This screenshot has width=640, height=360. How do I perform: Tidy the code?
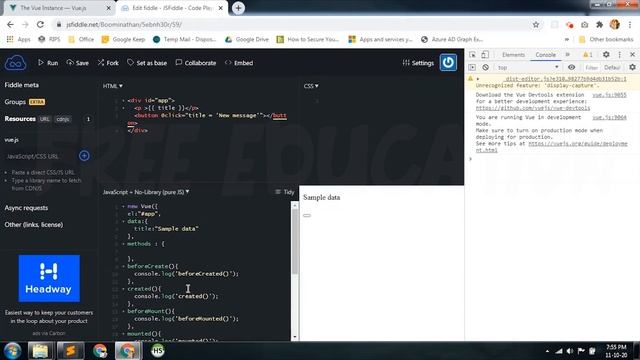coord(284,192)
